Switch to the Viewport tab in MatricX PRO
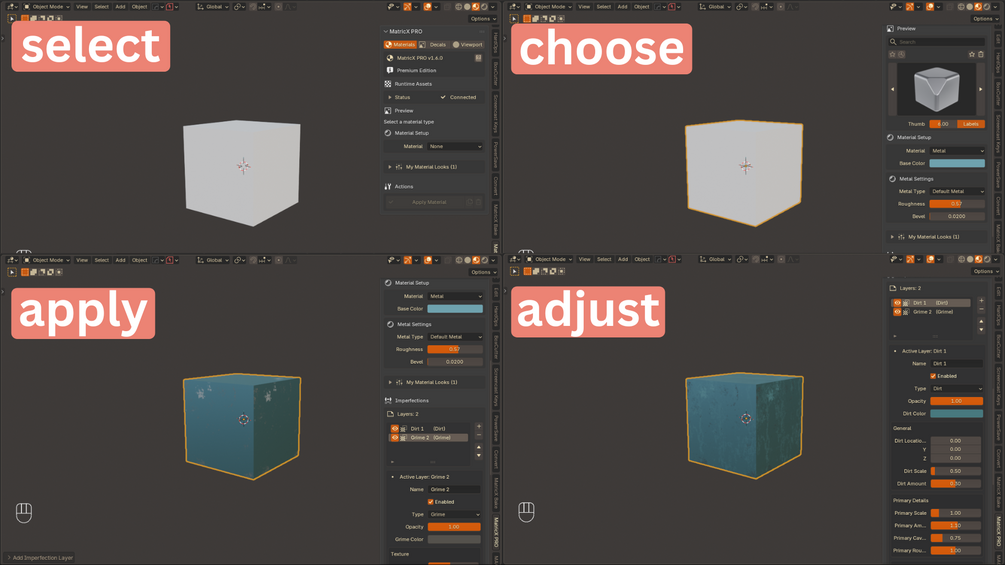Viewport: 1005px width, 565px height. click(468, 45)
